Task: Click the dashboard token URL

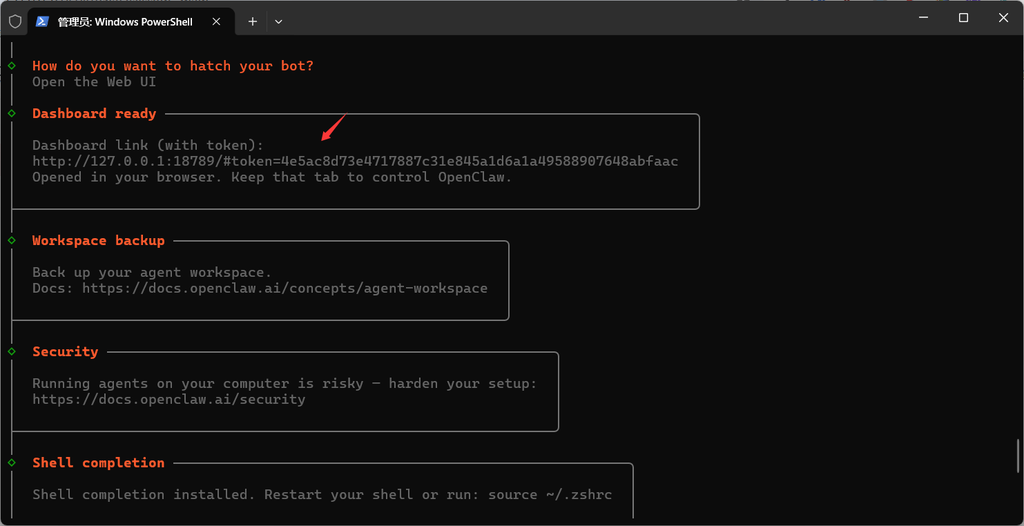Action: tap(355, 161)
